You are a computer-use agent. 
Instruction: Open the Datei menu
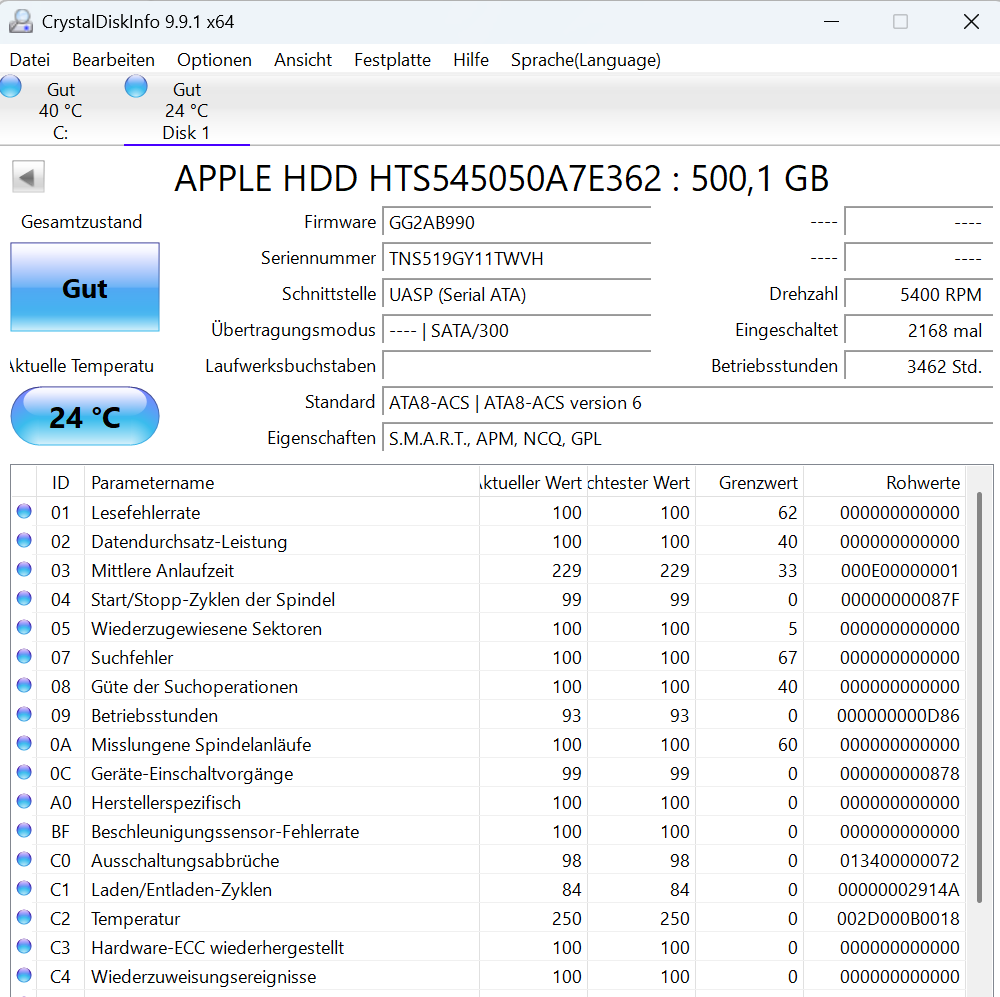[29, 60]
